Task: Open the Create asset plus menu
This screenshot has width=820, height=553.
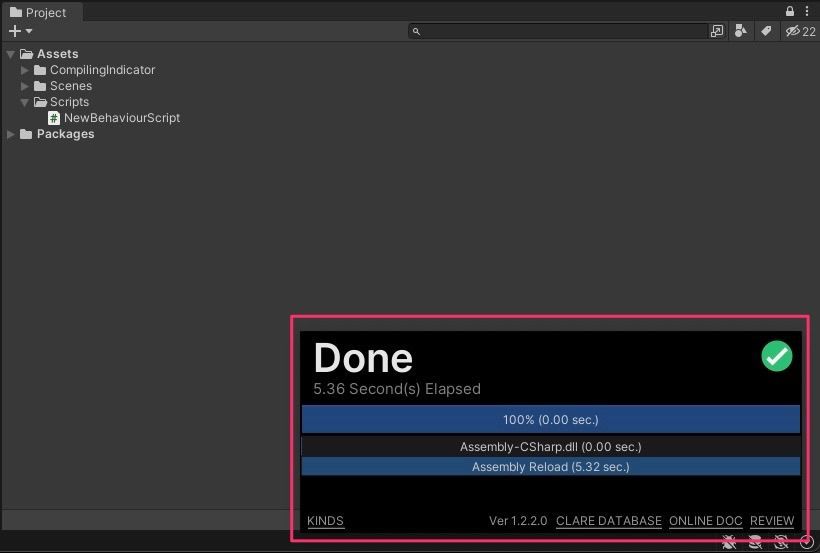Action: click(x=20, y=31)
